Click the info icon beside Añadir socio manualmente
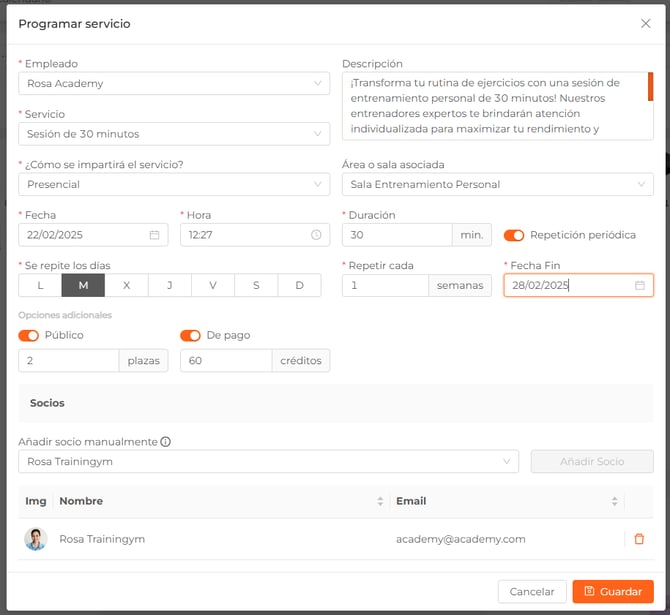 166,442
